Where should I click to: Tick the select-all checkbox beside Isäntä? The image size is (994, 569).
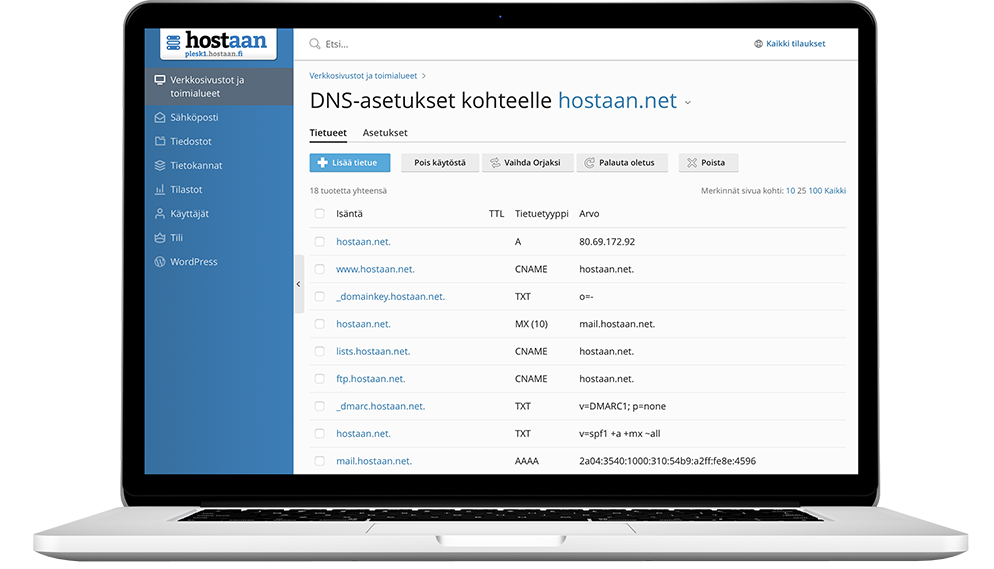320,214
